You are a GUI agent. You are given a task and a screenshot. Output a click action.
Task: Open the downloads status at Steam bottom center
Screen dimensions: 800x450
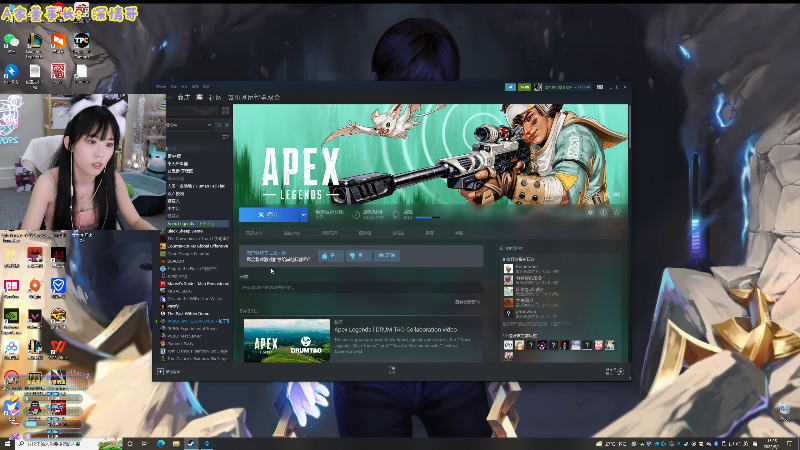tap(392, 370)
